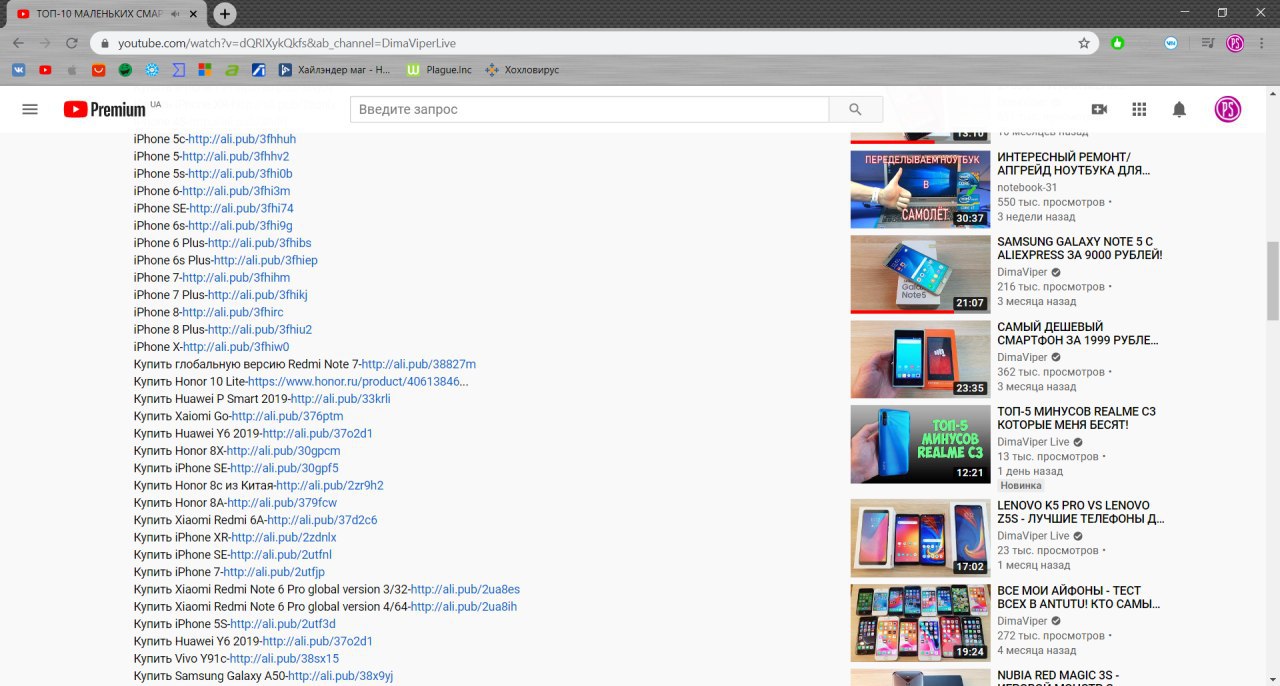Click the green thumbs-up extension icon
The image size is (1280, 686).
click(x=1117, y=43)
